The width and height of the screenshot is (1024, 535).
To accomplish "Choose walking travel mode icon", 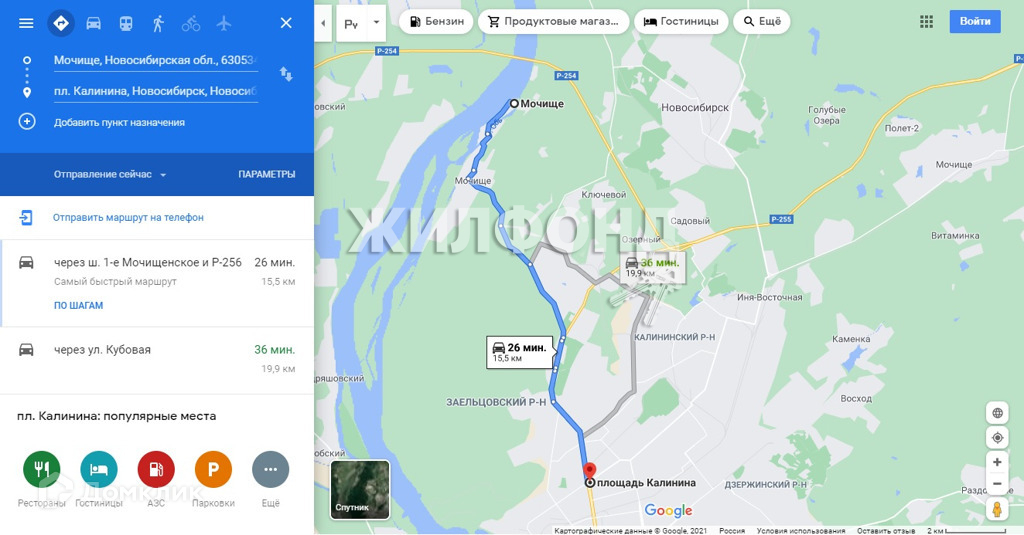I will (x=158, y=24).
